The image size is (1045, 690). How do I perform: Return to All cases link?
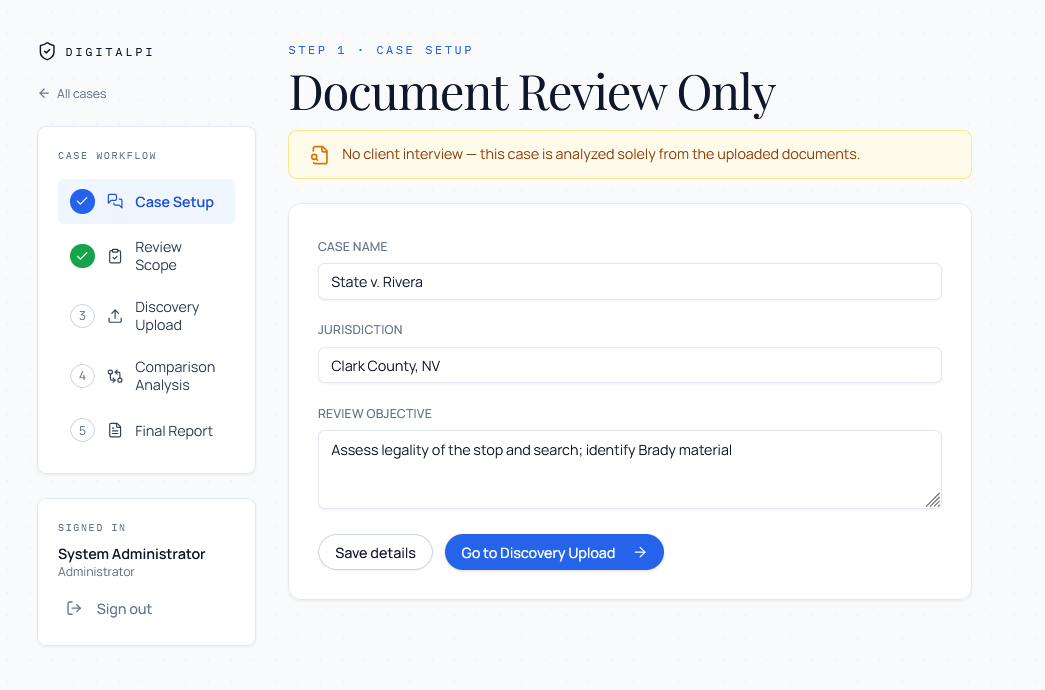[73, 93]
